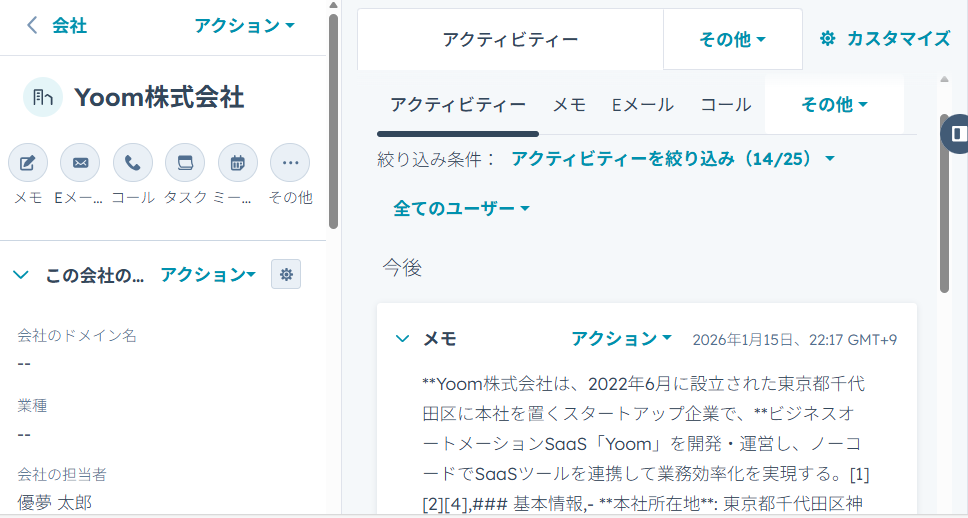Click the memo body text about Yoom株式会社

click(x=646, y=445)
